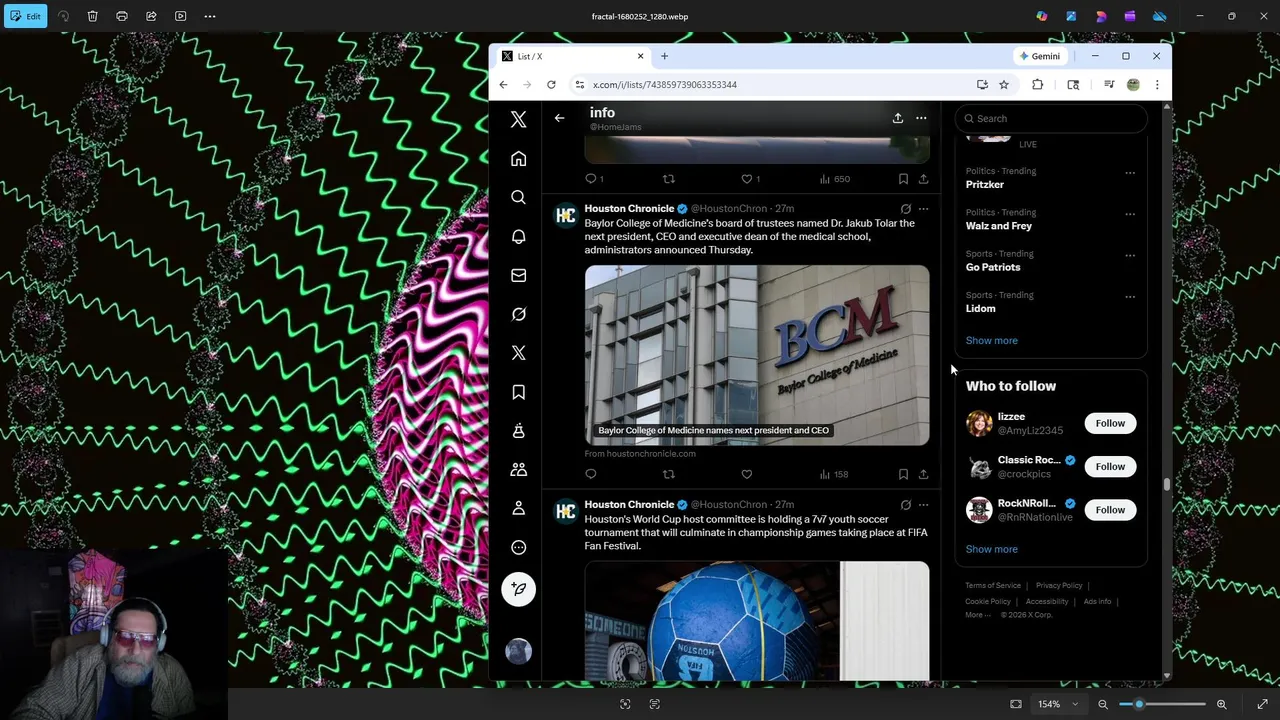Zoom in with the Photos magnifier plus
1280x720 pixels.
[1221, 704]
